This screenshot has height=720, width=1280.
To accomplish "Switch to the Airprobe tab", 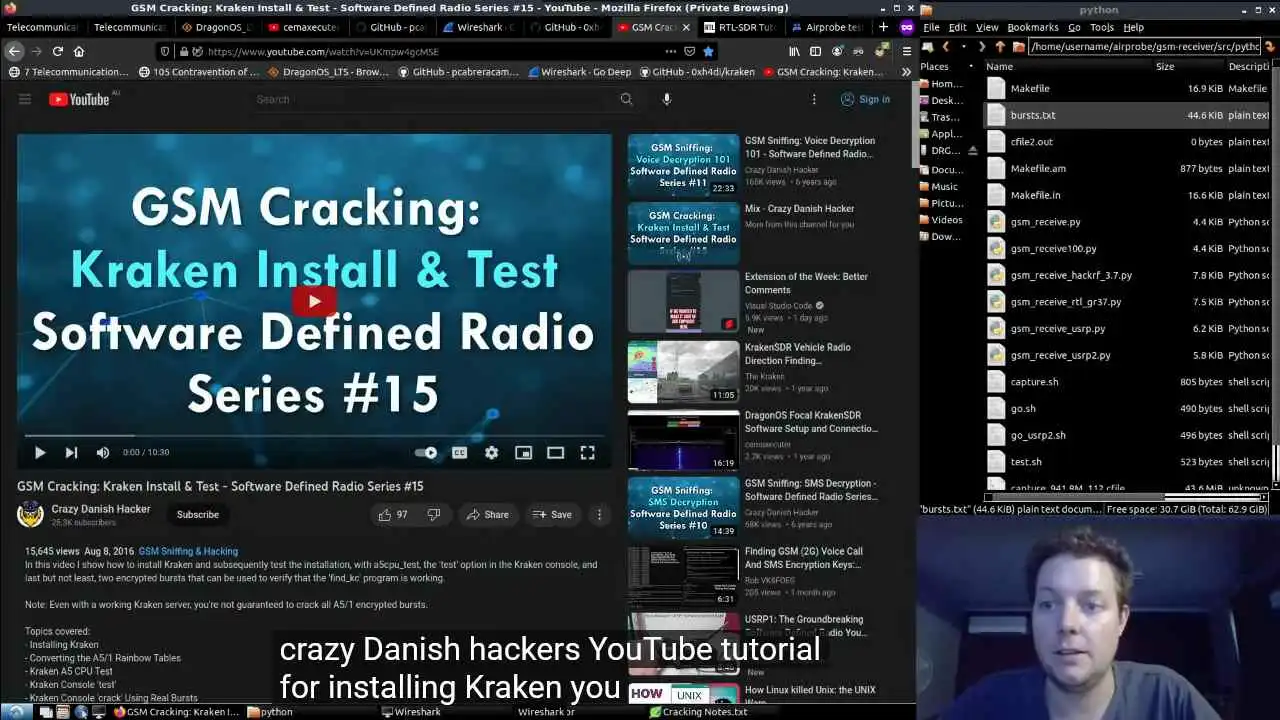I will [x=826, y=27].
